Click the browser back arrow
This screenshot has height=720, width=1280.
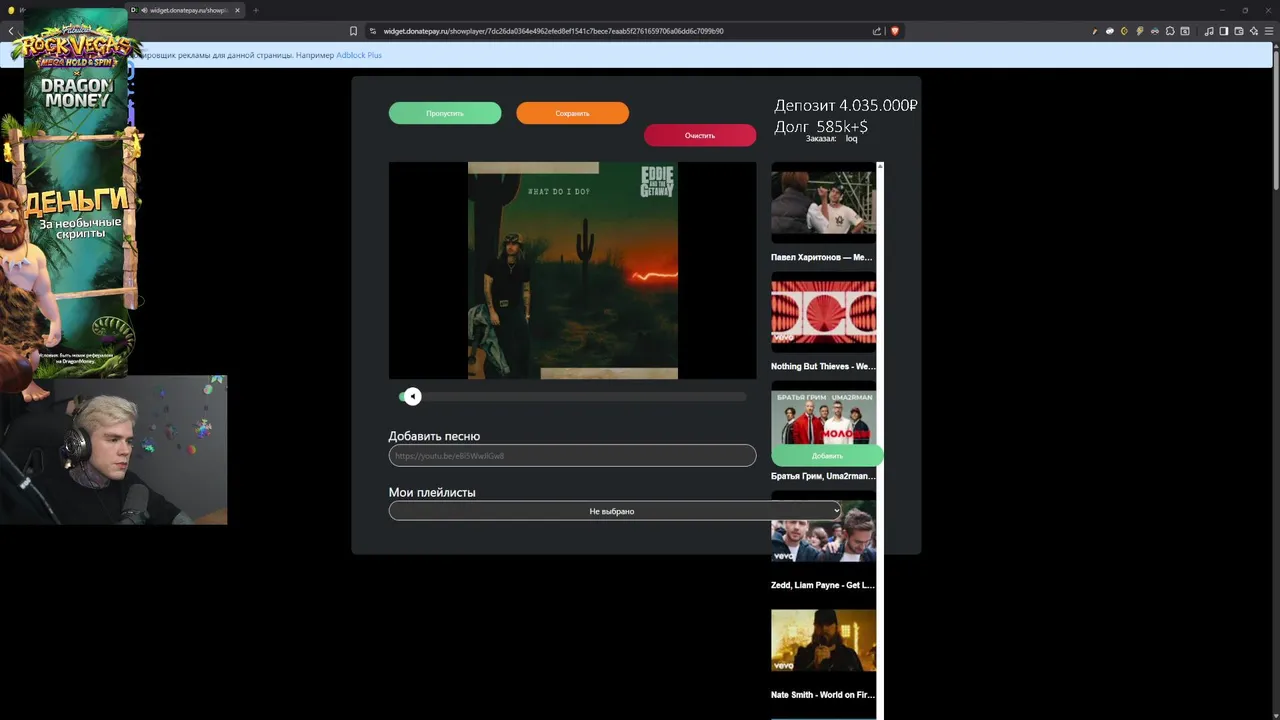(11, 31)
